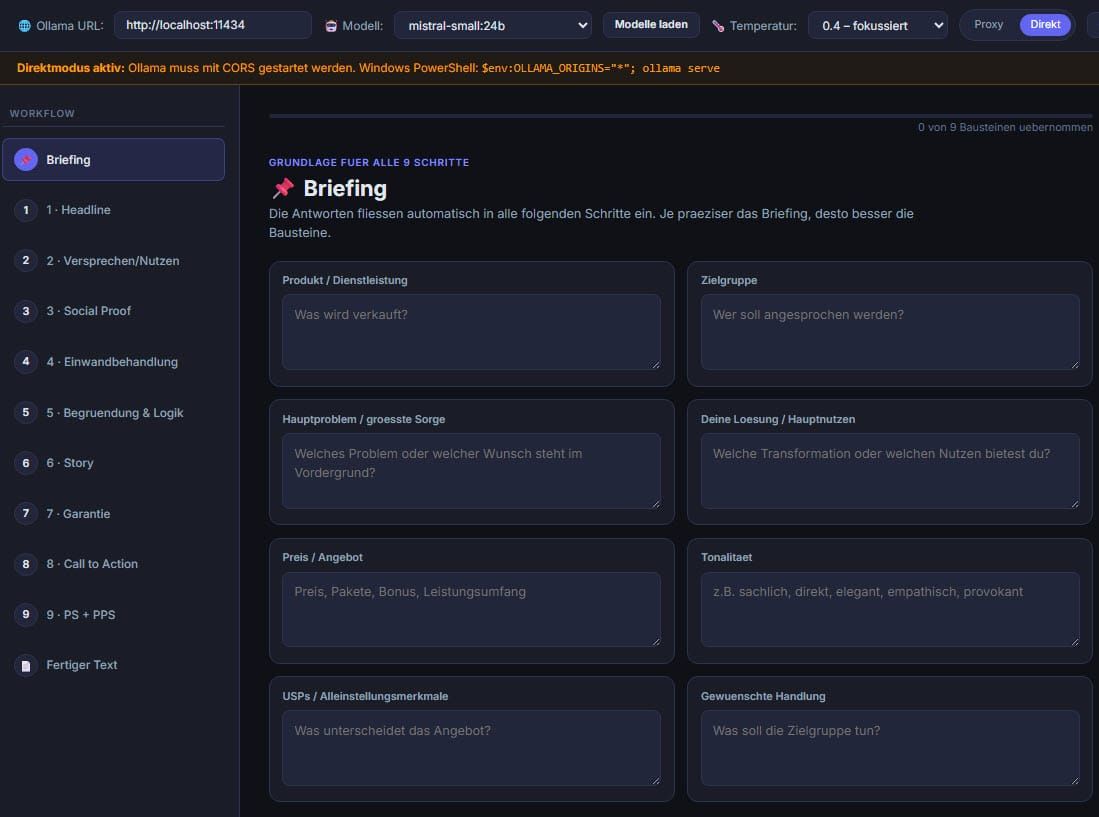Open the mistral-small:24b model dropdown
The height and width of the screenshot is (817, 1099).
coord(493,25)
